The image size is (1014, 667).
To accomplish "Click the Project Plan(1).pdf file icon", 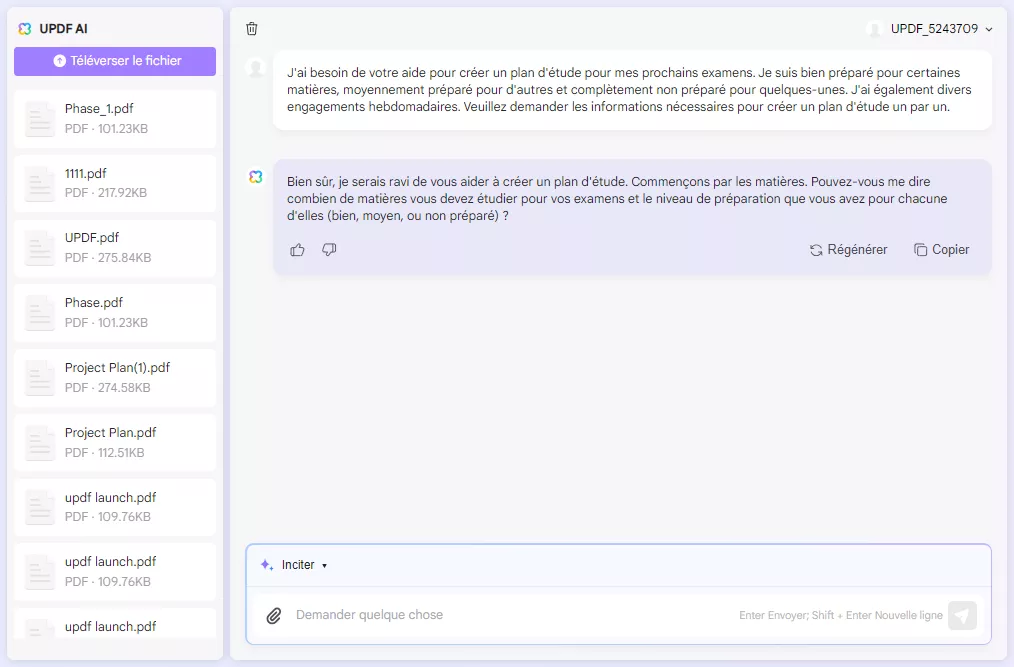I will pos(39,378).
